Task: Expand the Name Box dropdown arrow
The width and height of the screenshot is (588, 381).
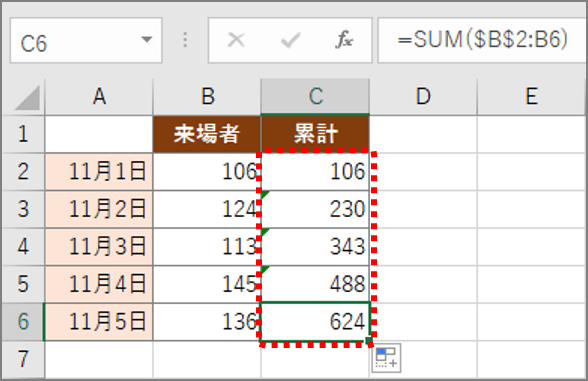Action: pos(147,39)
